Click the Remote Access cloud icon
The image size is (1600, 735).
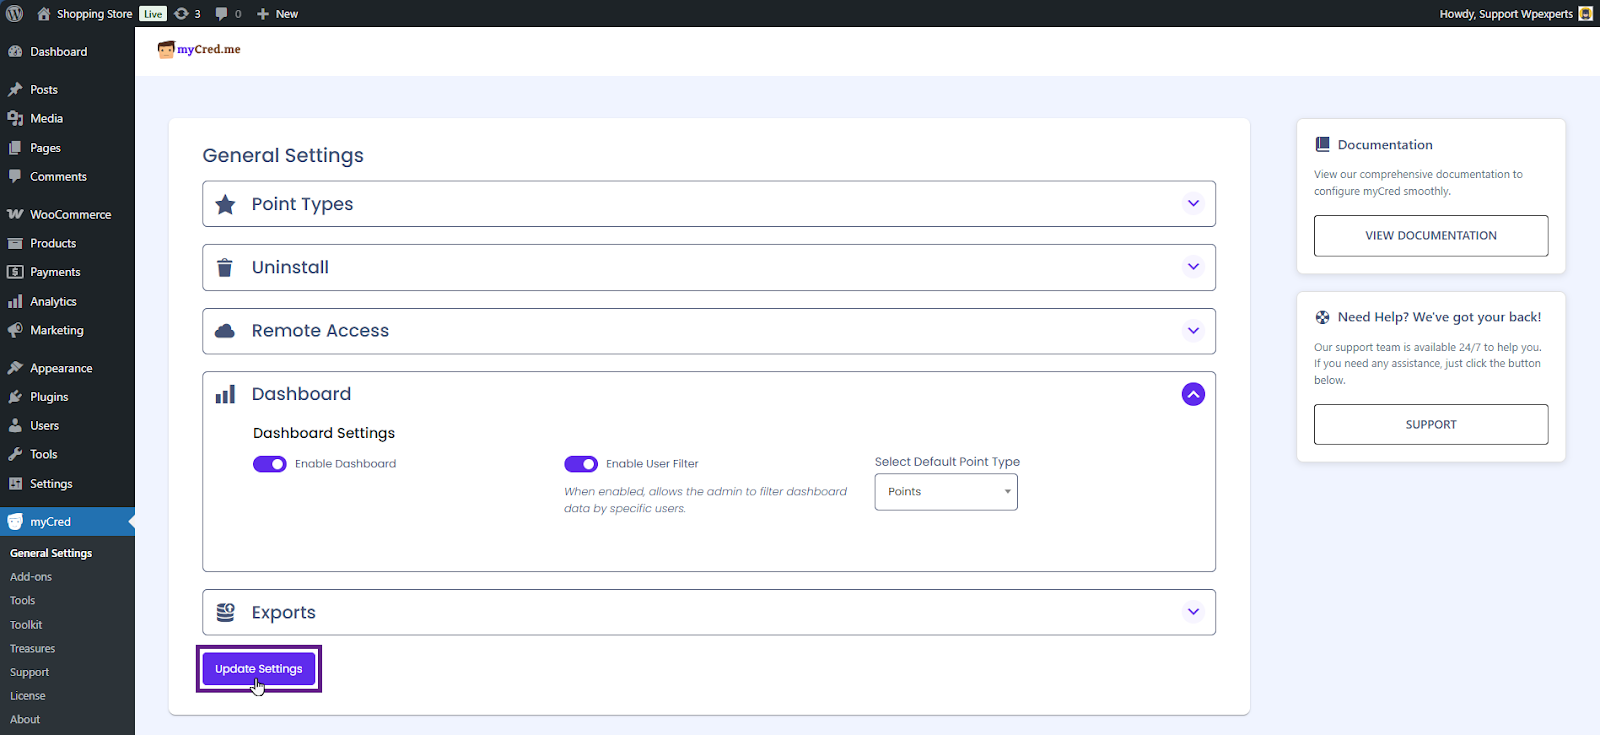(x=225, y=331)
